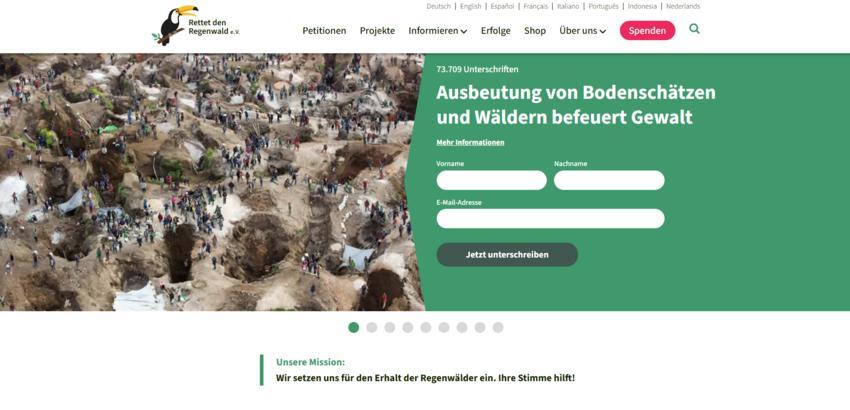Expand the Informieren dropdown menu
Image resolution: width=850 pixels, height=410 pixels.
[x=437, y=31]
